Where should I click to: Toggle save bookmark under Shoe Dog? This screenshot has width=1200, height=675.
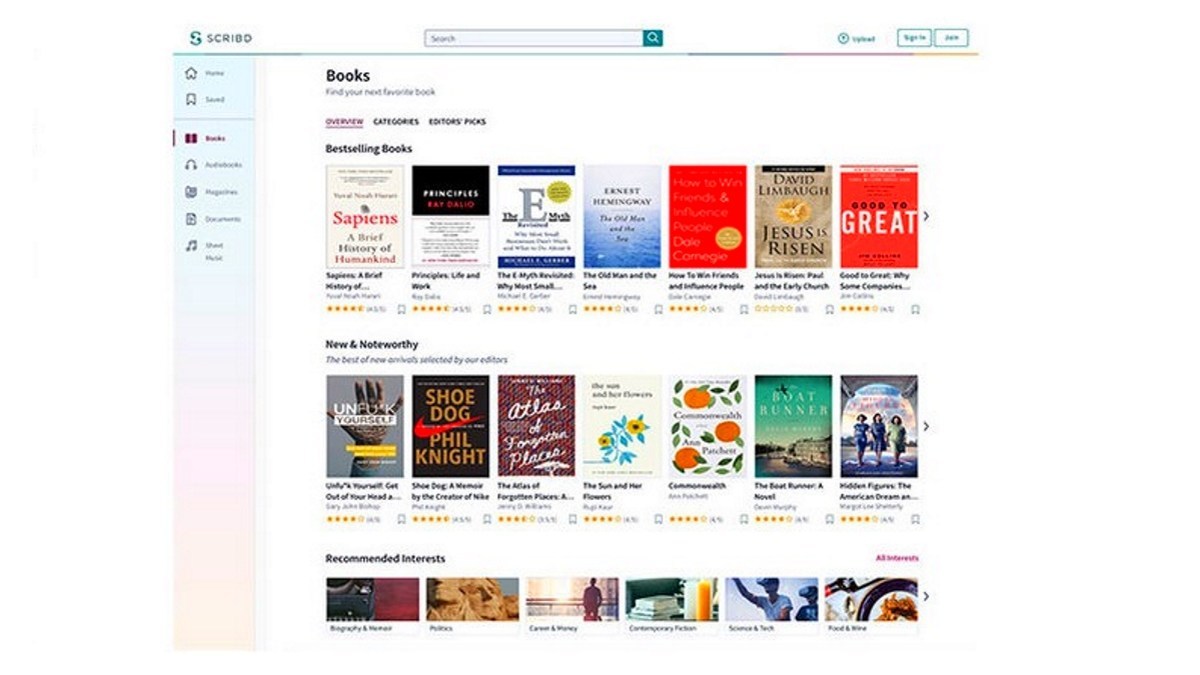[487, 520]
